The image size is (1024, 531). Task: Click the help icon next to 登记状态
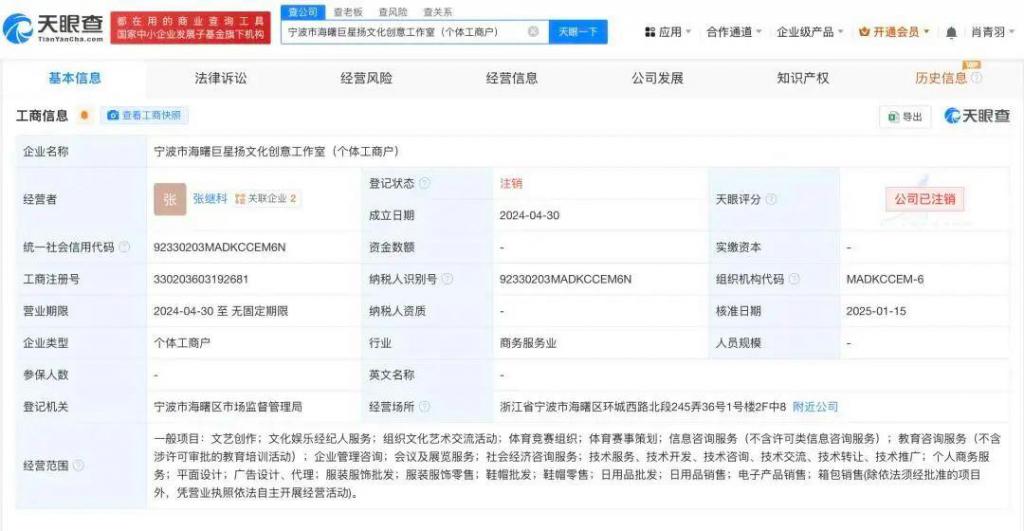(x=425, y=184)
